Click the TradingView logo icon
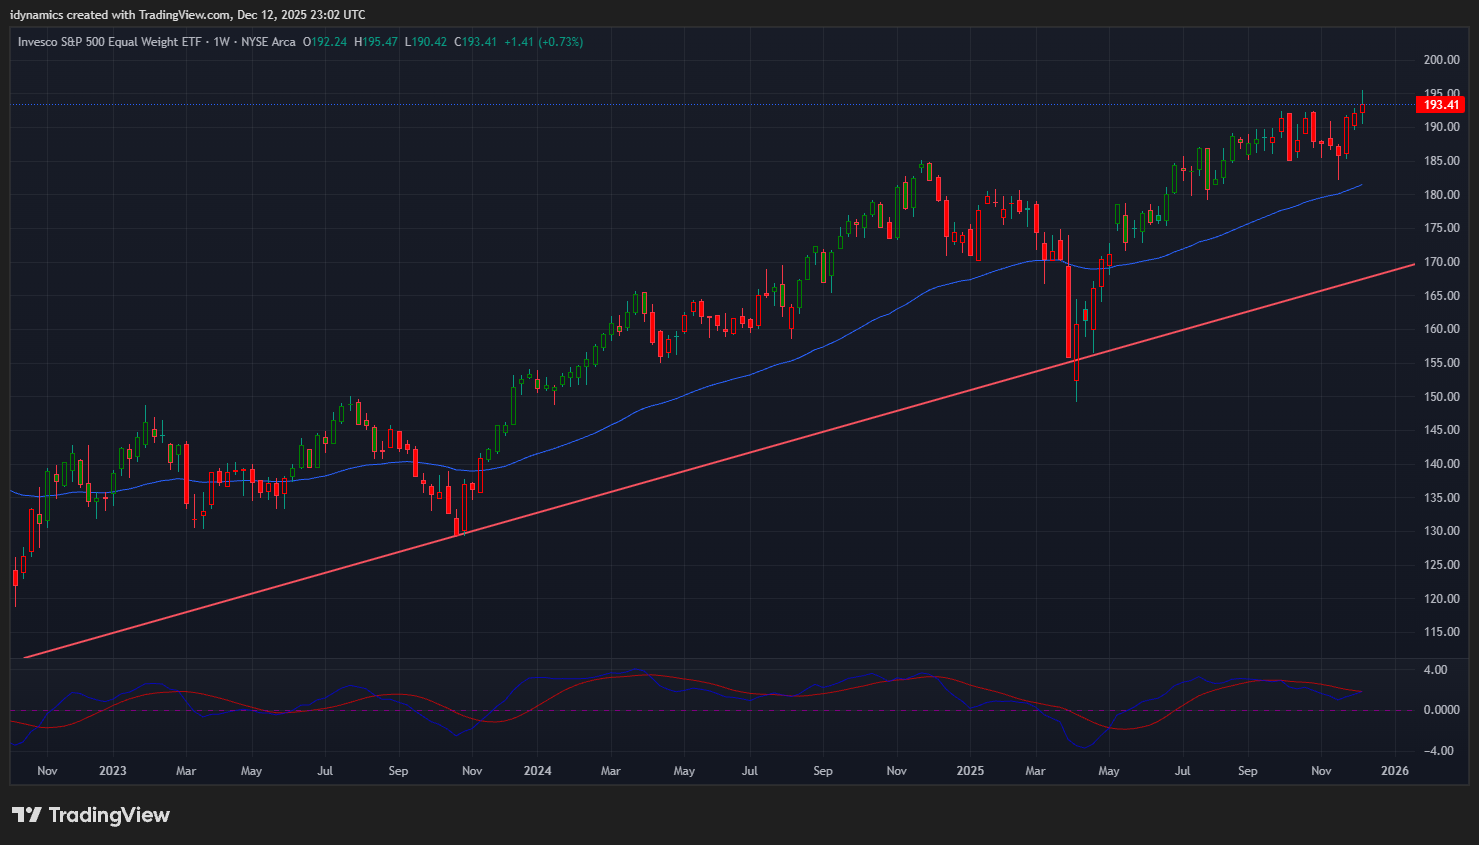Screen dimensions: 1479x845 click(27, 815)
